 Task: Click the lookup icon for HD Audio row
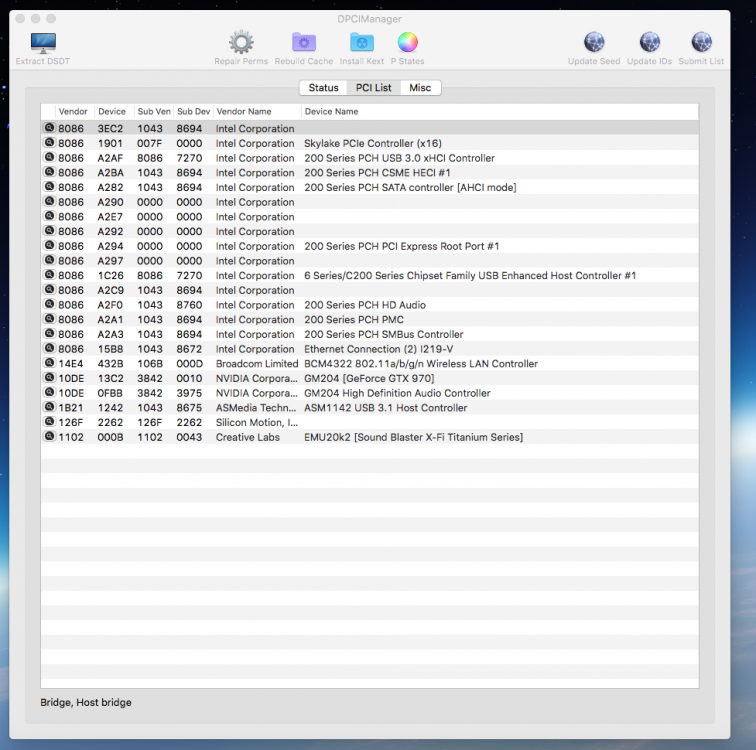coord(49,304)
